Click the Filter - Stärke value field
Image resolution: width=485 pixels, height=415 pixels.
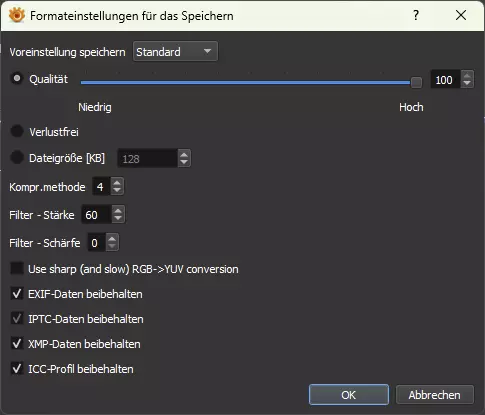(x=97, y=215)
